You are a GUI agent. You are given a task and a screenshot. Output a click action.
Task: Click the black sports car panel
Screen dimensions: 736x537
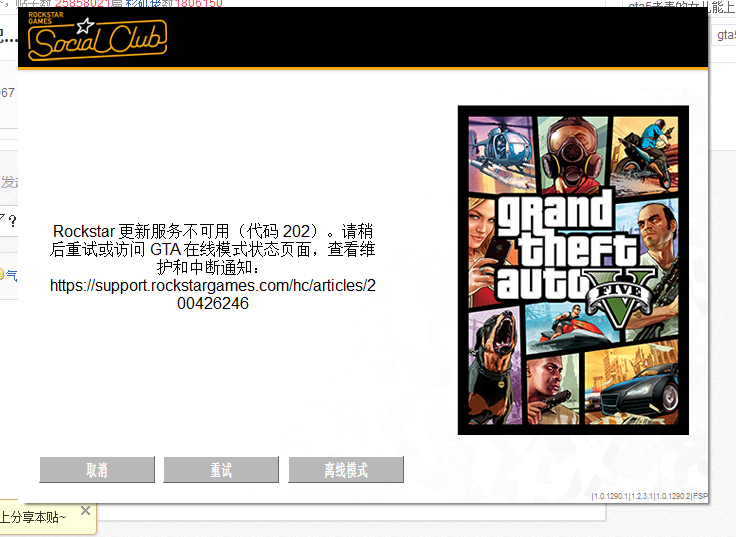click(631, 385)
